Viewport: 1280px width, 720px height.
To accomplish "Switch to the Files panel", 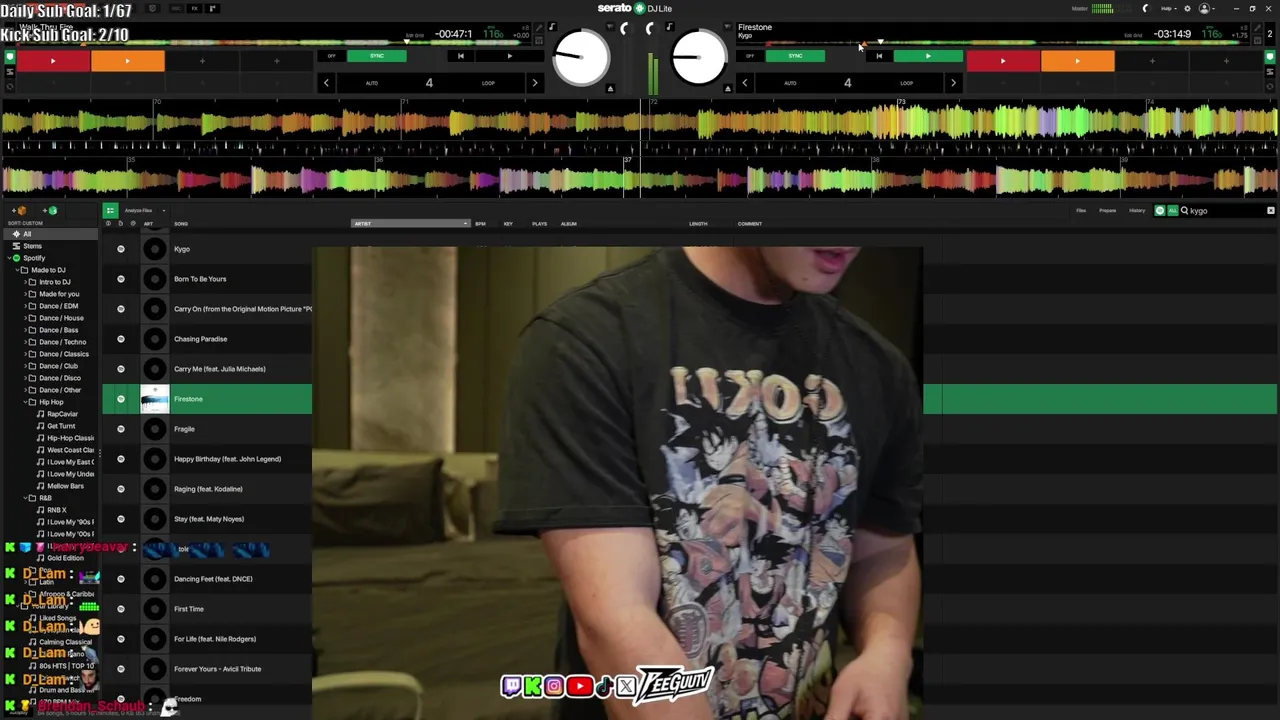I will 1081,211.
